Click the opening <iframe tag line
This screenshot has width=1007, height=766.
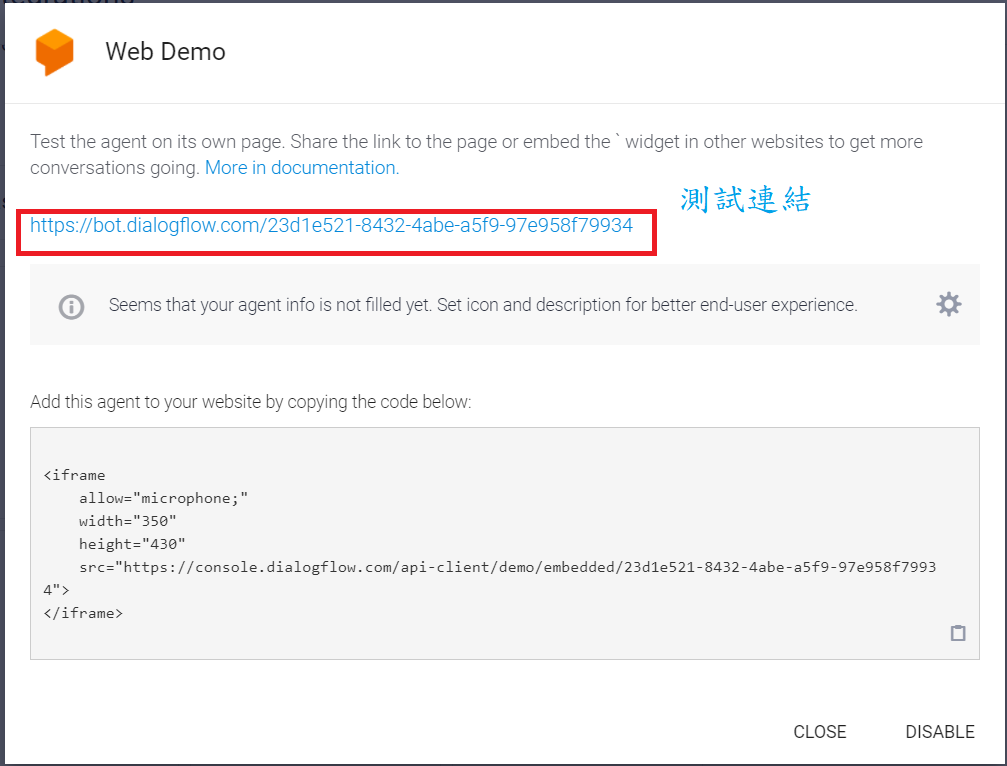74,476
